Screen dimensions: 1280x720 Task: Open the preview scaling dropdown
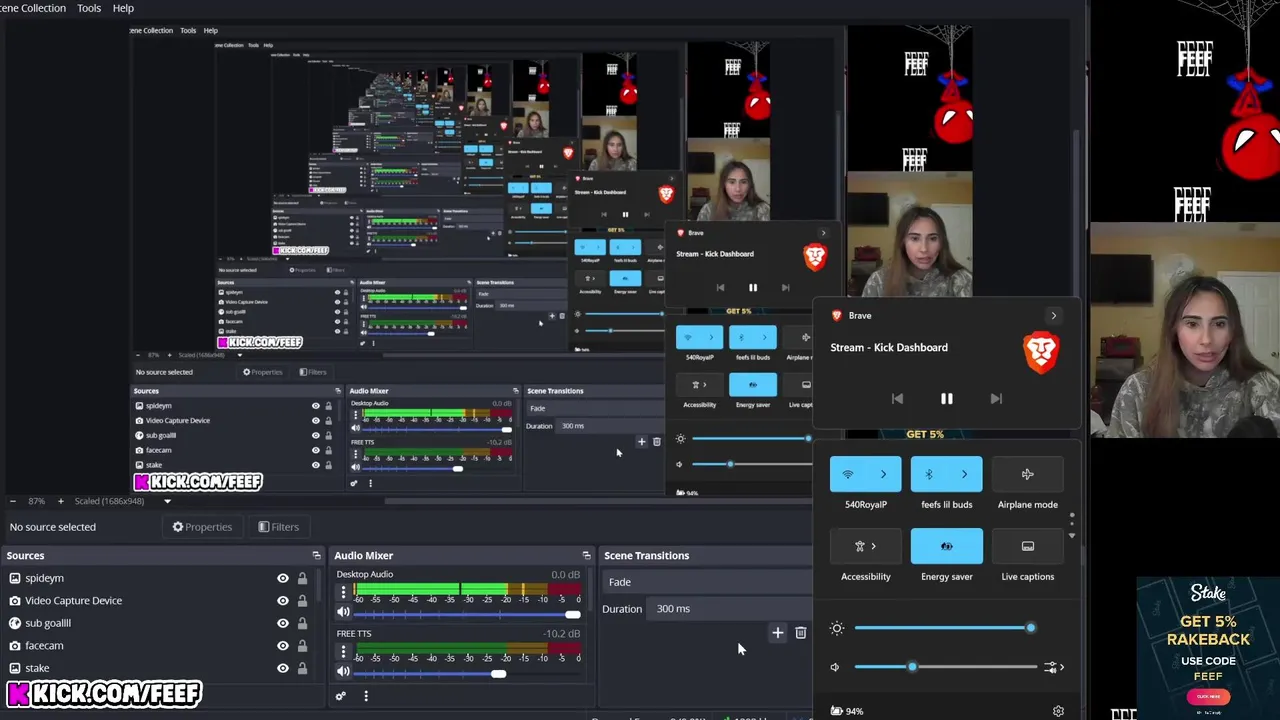(x=167, y=501)
